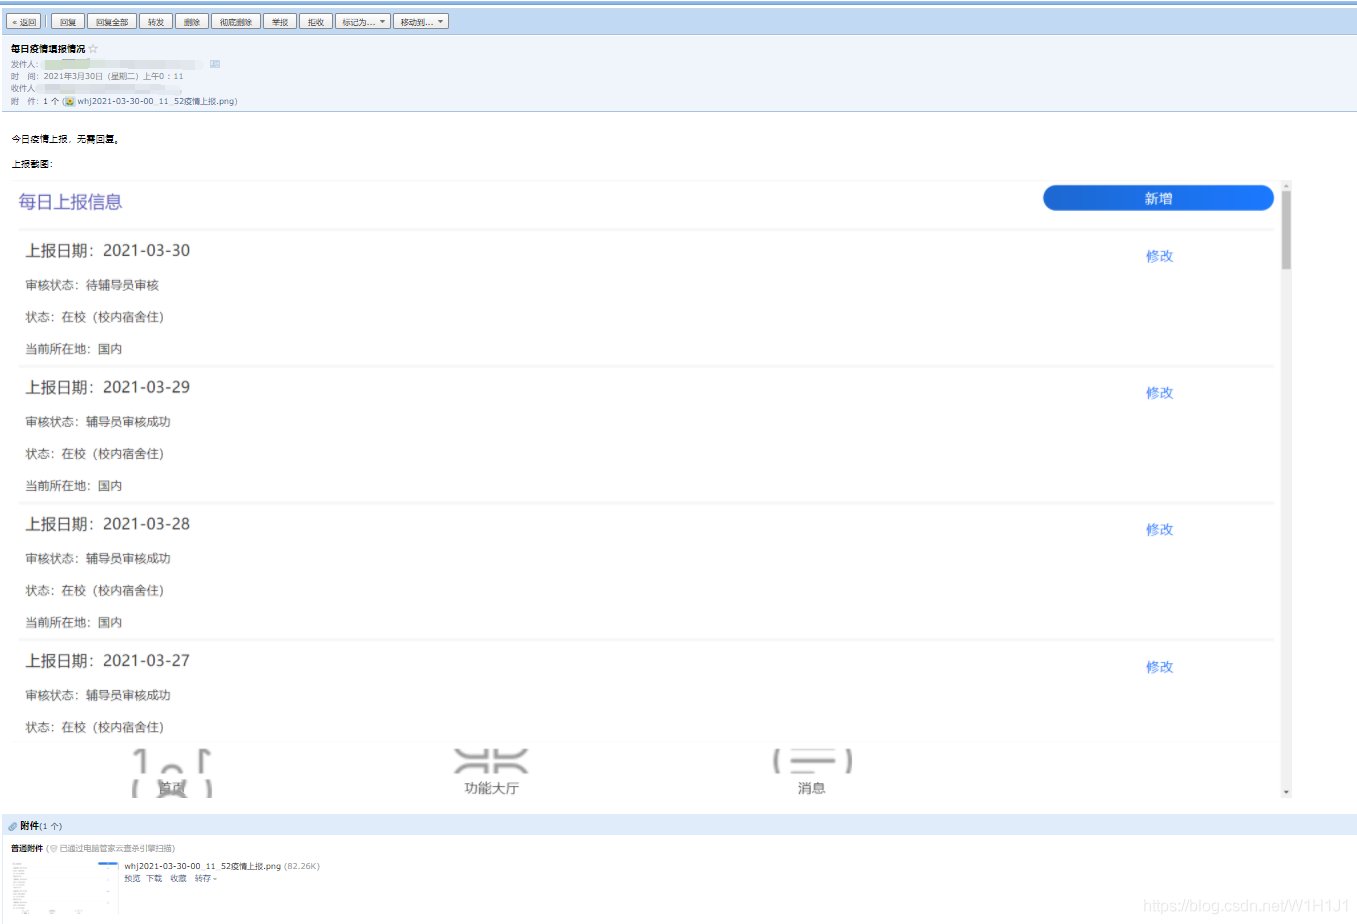Click 修改 for report 2021-03-30
The height and width of the screenshot is (924, 1357).
point(1159,256)
